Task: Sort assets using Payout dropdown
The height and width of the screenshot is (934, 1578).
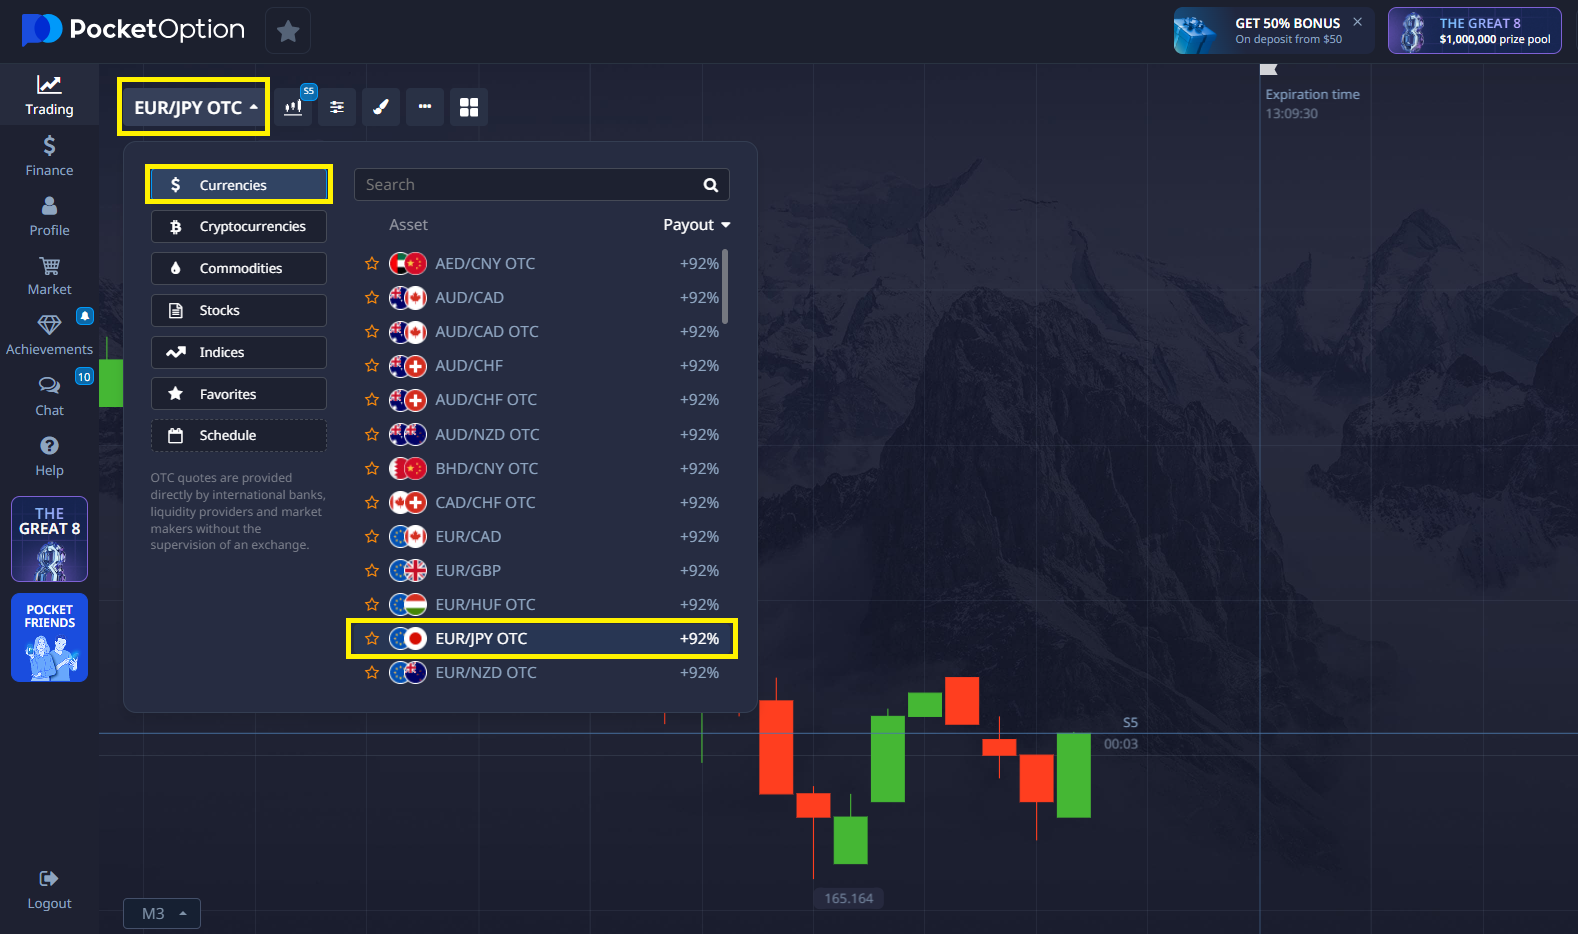Action: (696, 225)
